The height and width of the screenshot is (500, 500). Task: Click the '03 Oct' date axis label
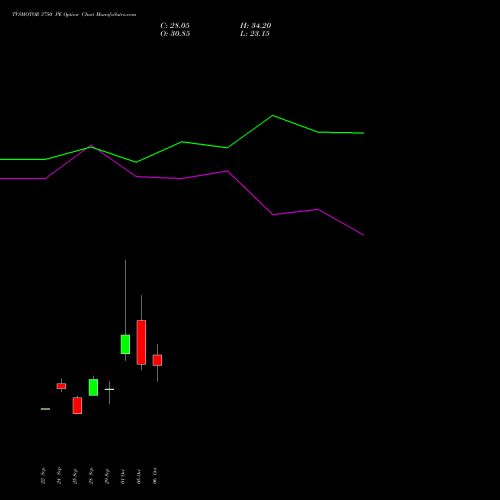pos(139,476)
